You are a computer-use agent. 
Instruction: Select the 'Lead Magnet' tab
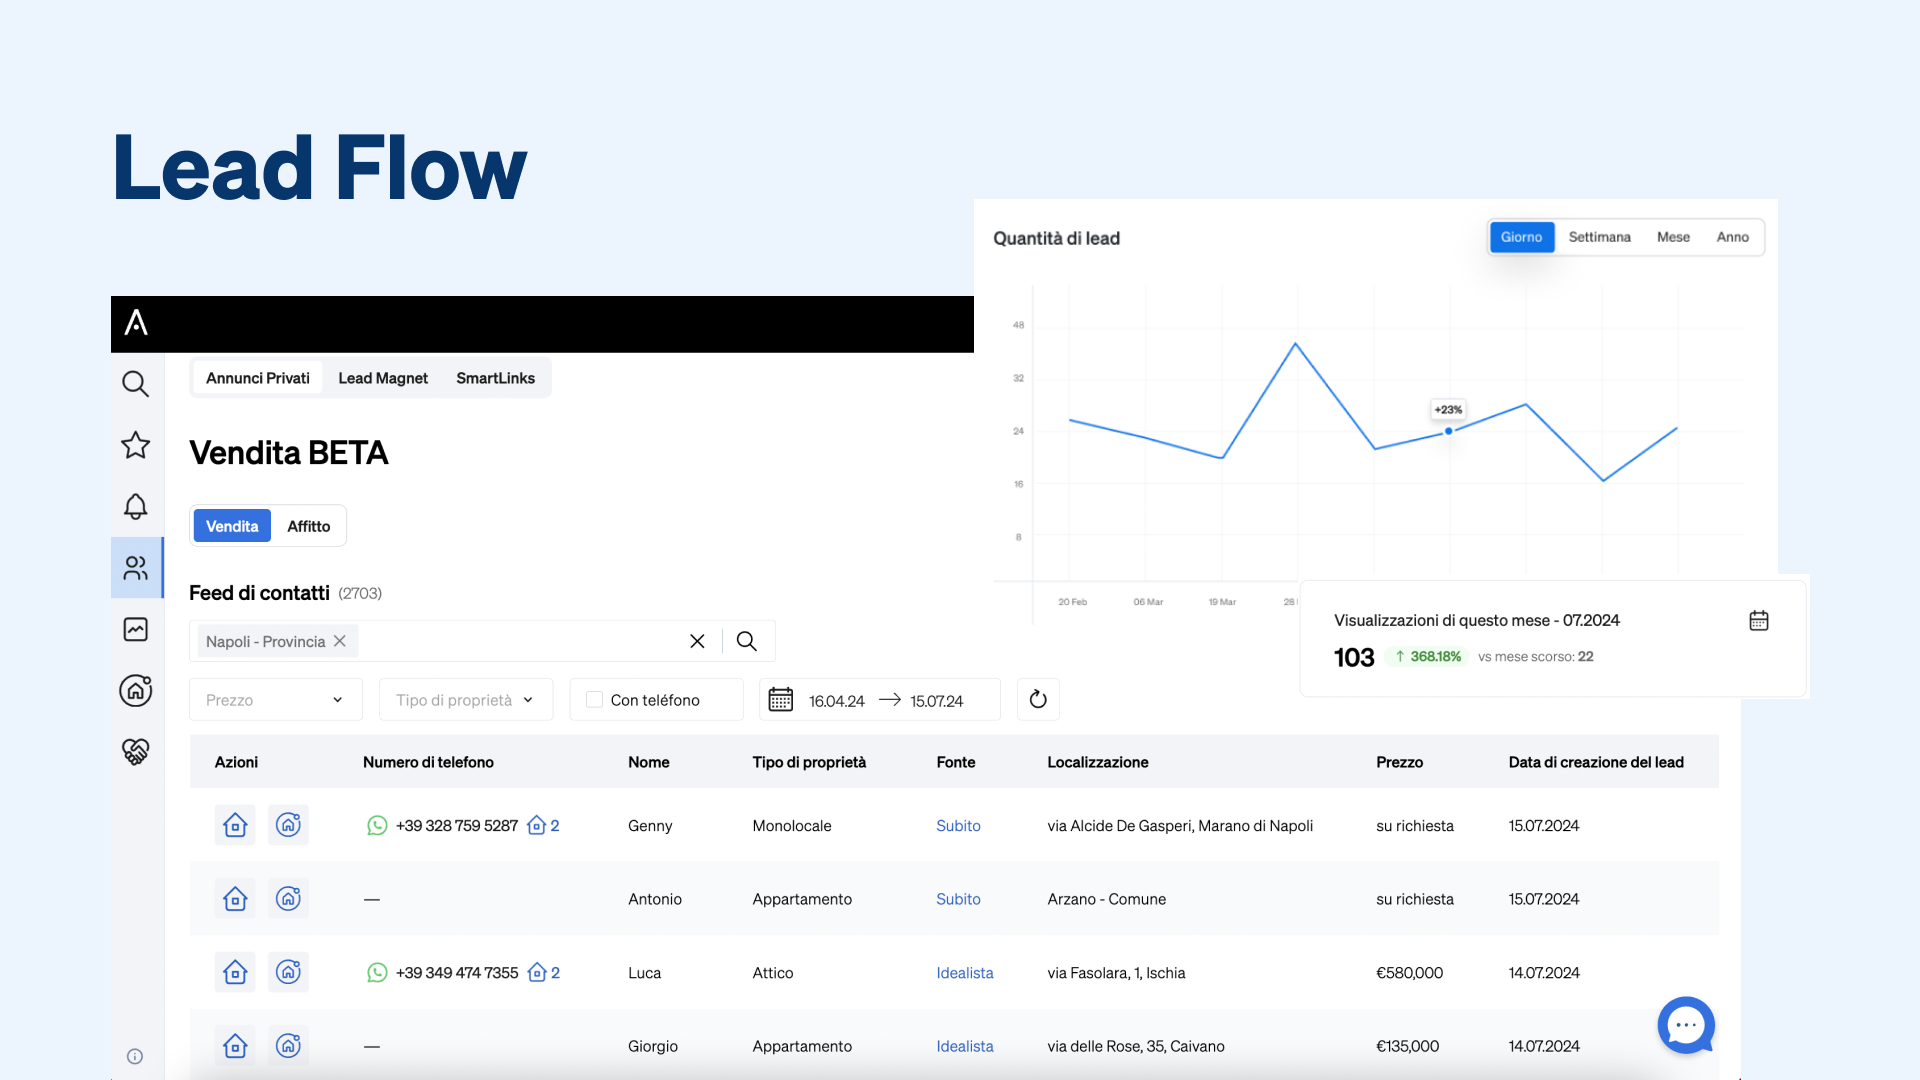(x=382, y=378)
